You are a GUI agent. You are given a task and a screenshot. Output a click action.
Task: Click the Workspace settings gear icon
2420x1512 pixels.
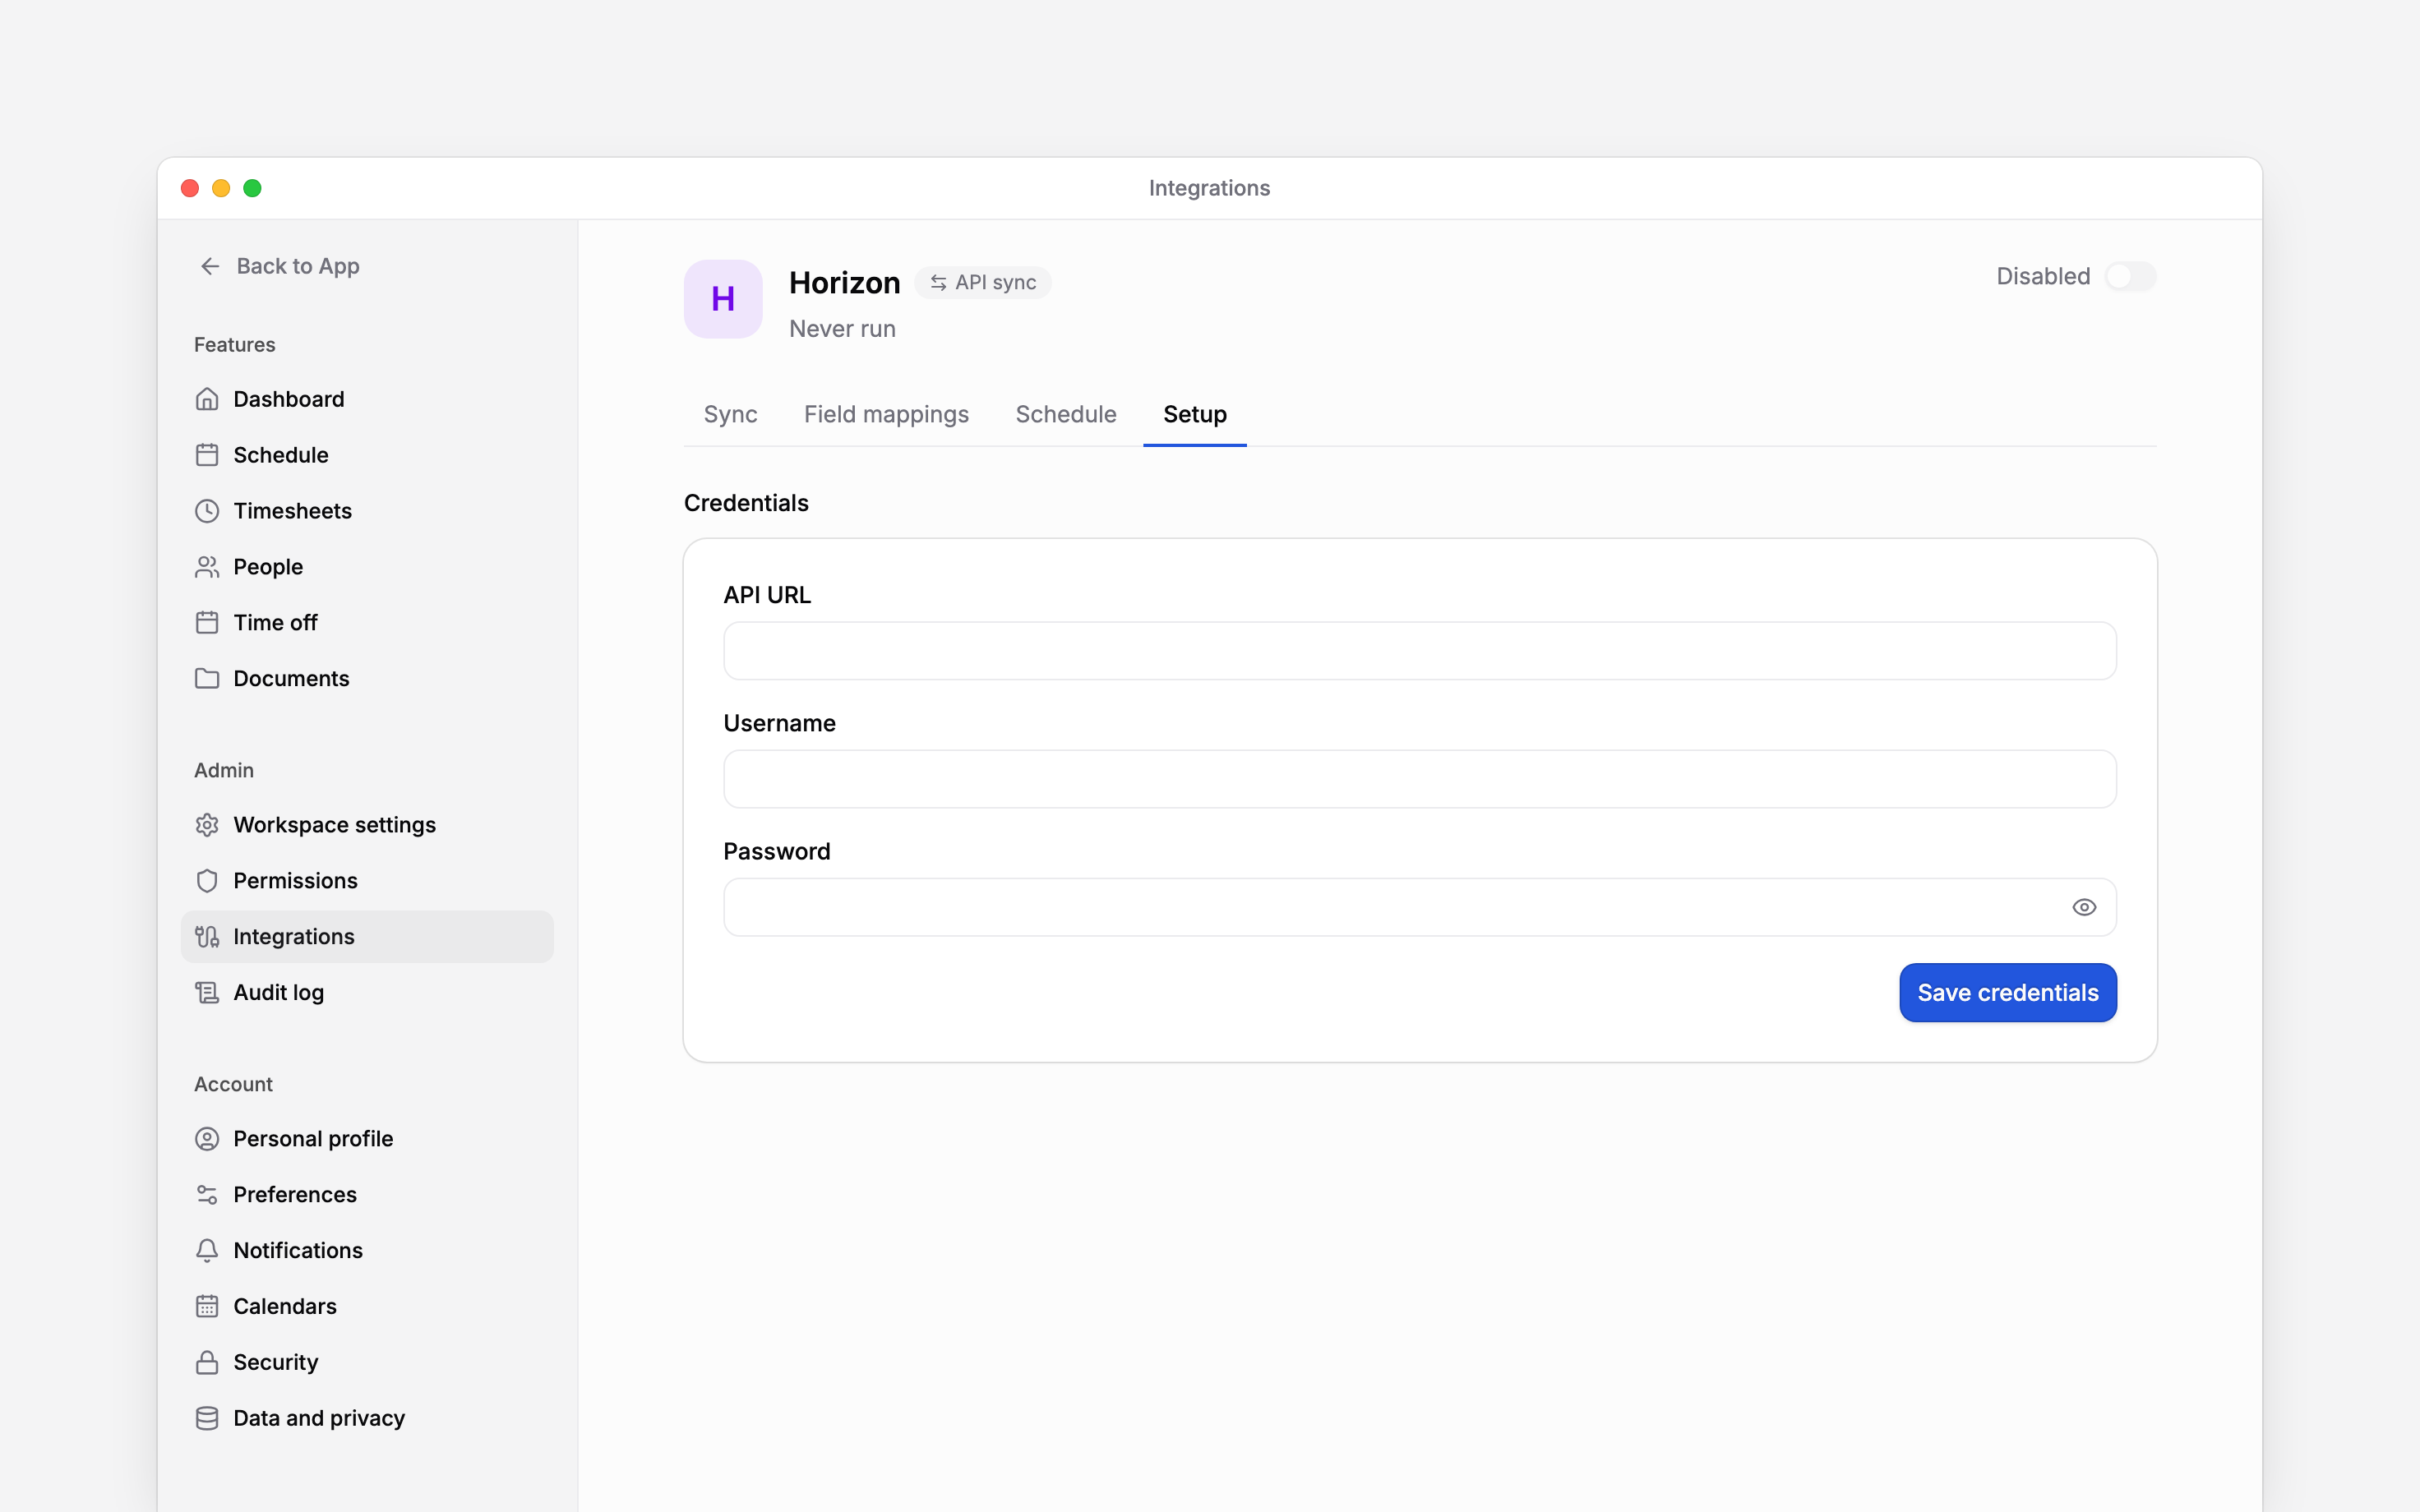point(207,825)
